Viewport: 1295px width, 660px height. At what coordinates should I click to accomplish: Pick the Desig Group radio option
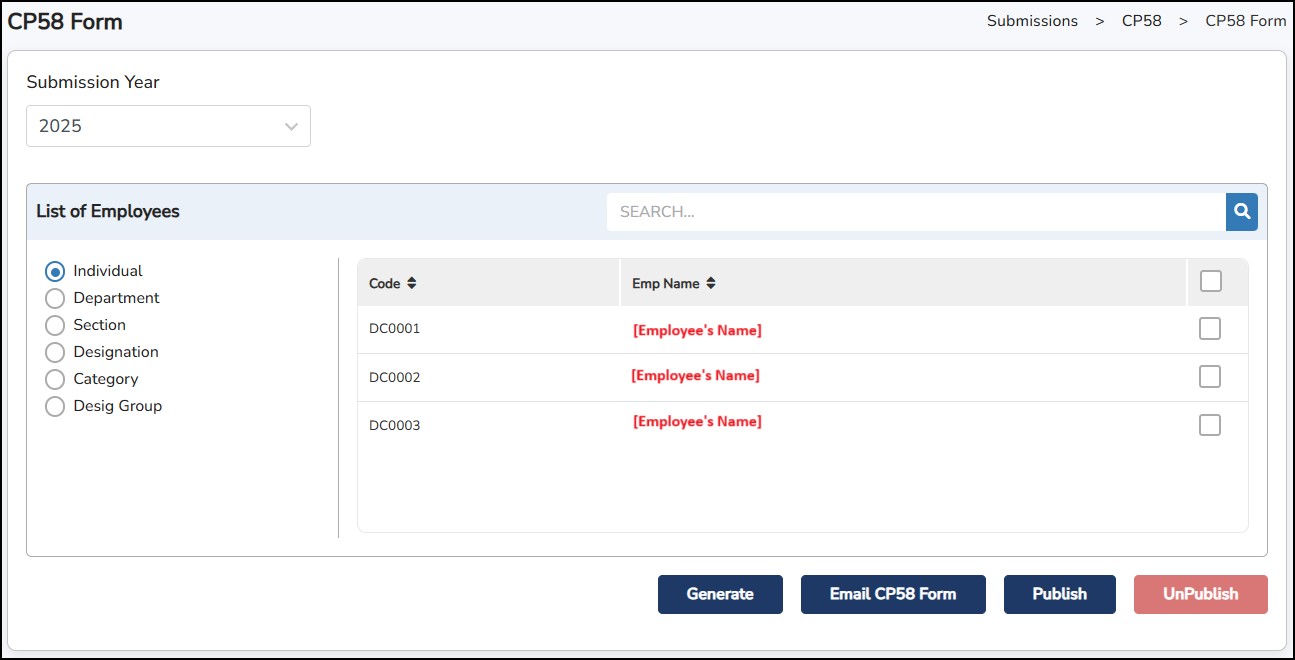click(55, 406)
